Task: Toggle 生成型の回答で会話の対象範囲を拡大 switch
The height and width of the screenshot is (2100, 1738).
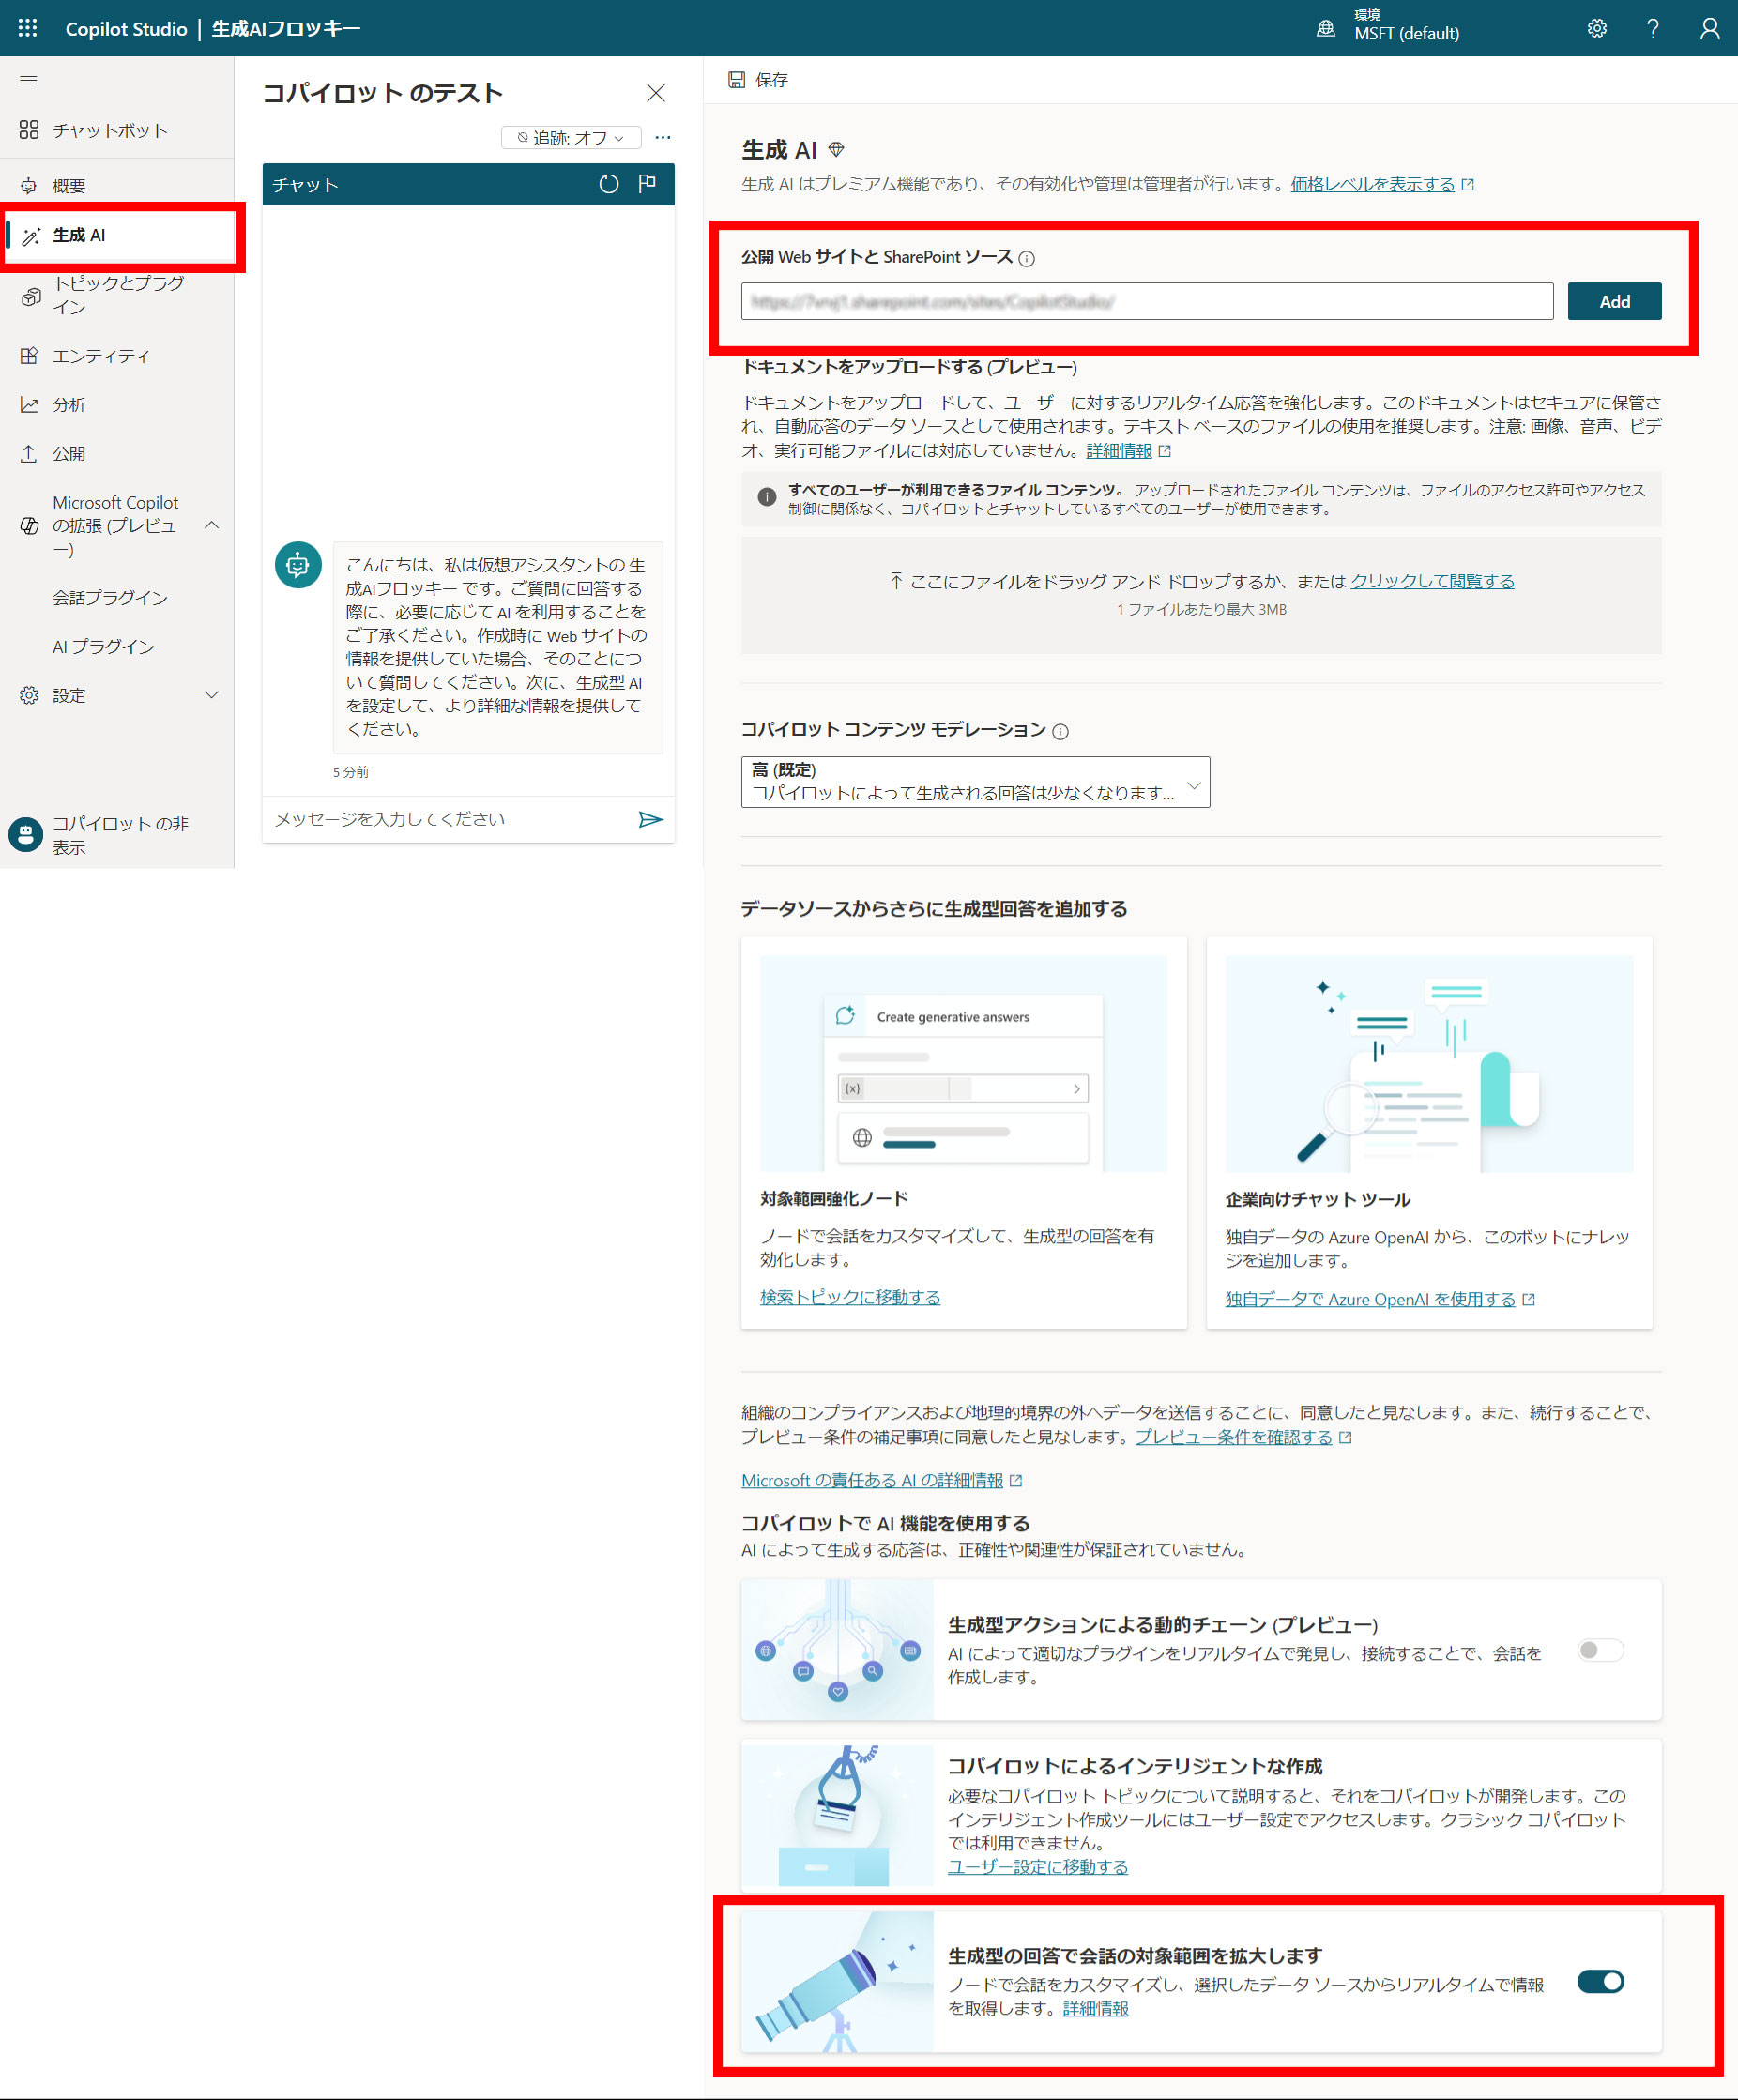Action: tap(1600, 1981)
